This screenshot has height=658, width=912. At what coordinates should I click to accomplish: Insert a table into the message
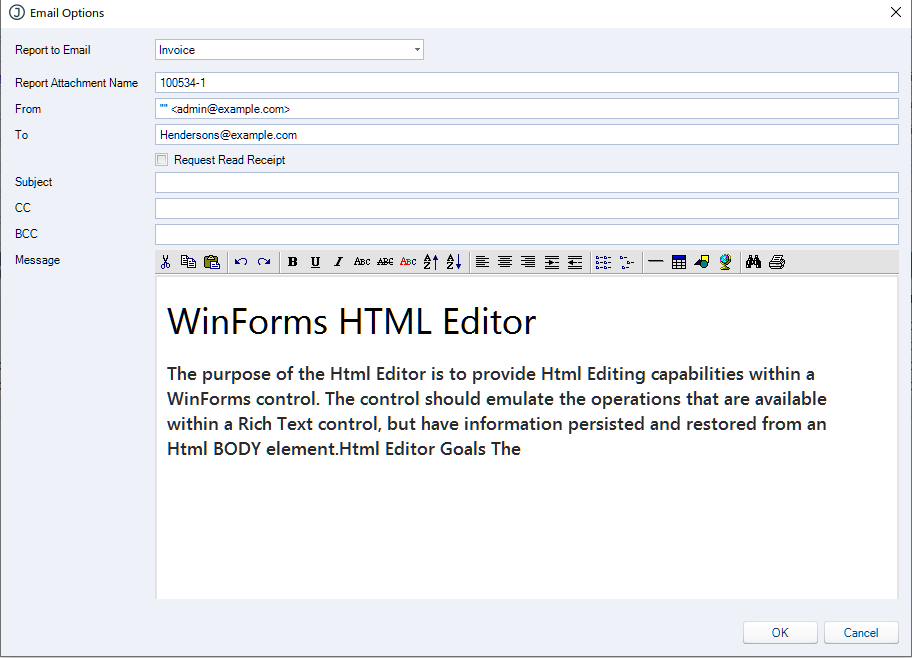679,262
